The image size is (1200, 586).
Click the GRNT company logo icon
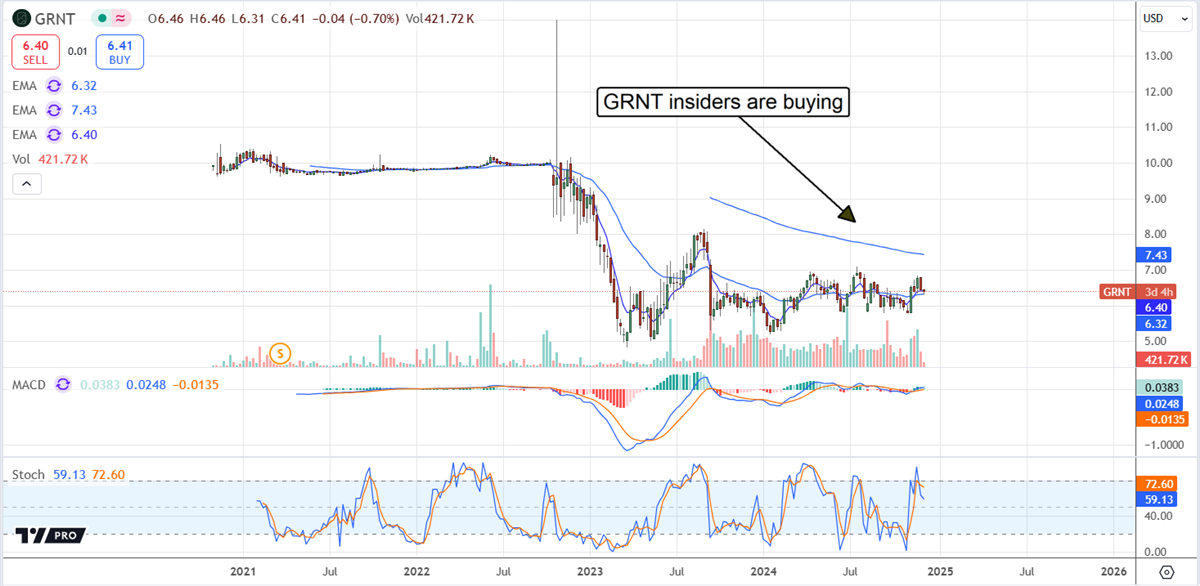[x=22, y=19]
